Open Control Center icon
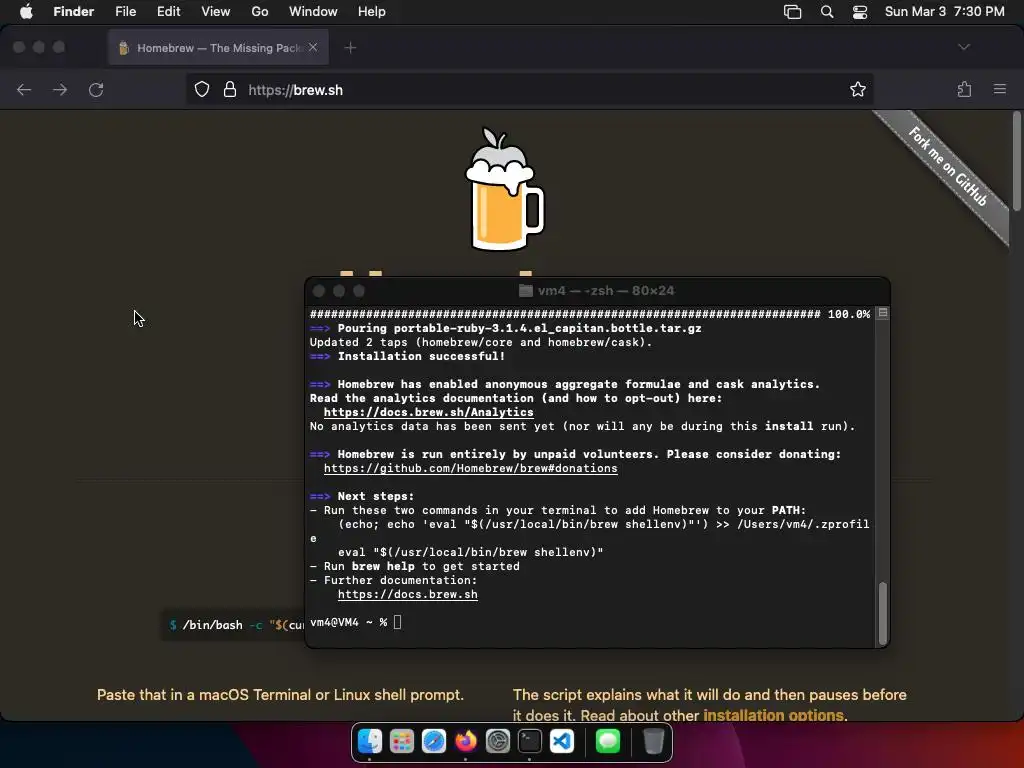The height and width of the screenshot is (768, 1024). [x=860, y=12]
